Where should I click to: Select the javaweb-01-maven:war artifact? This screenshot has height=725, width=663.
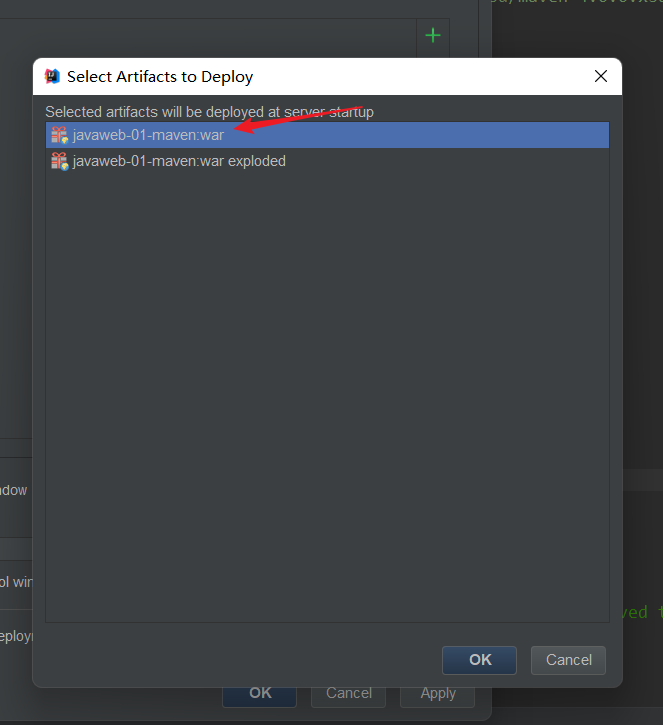pos(327,135)
